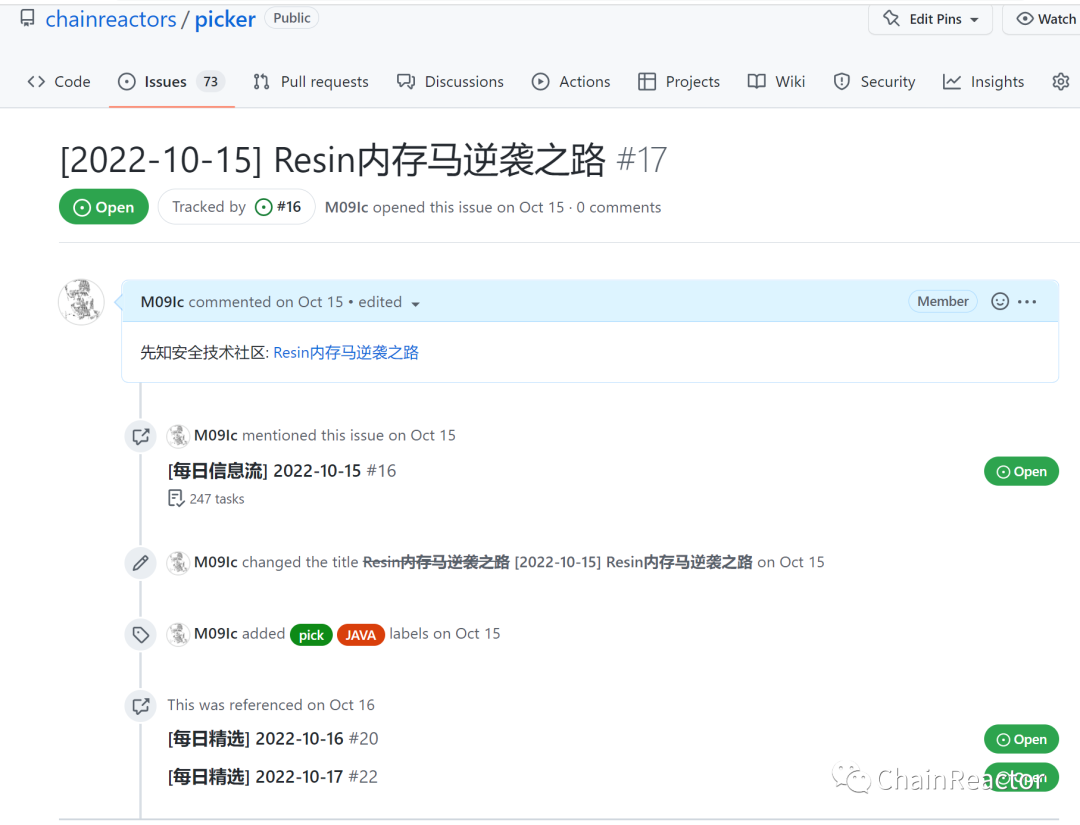Select the pick label
This screenshot has height=825, width=1080.
click(x=311, y=634)
